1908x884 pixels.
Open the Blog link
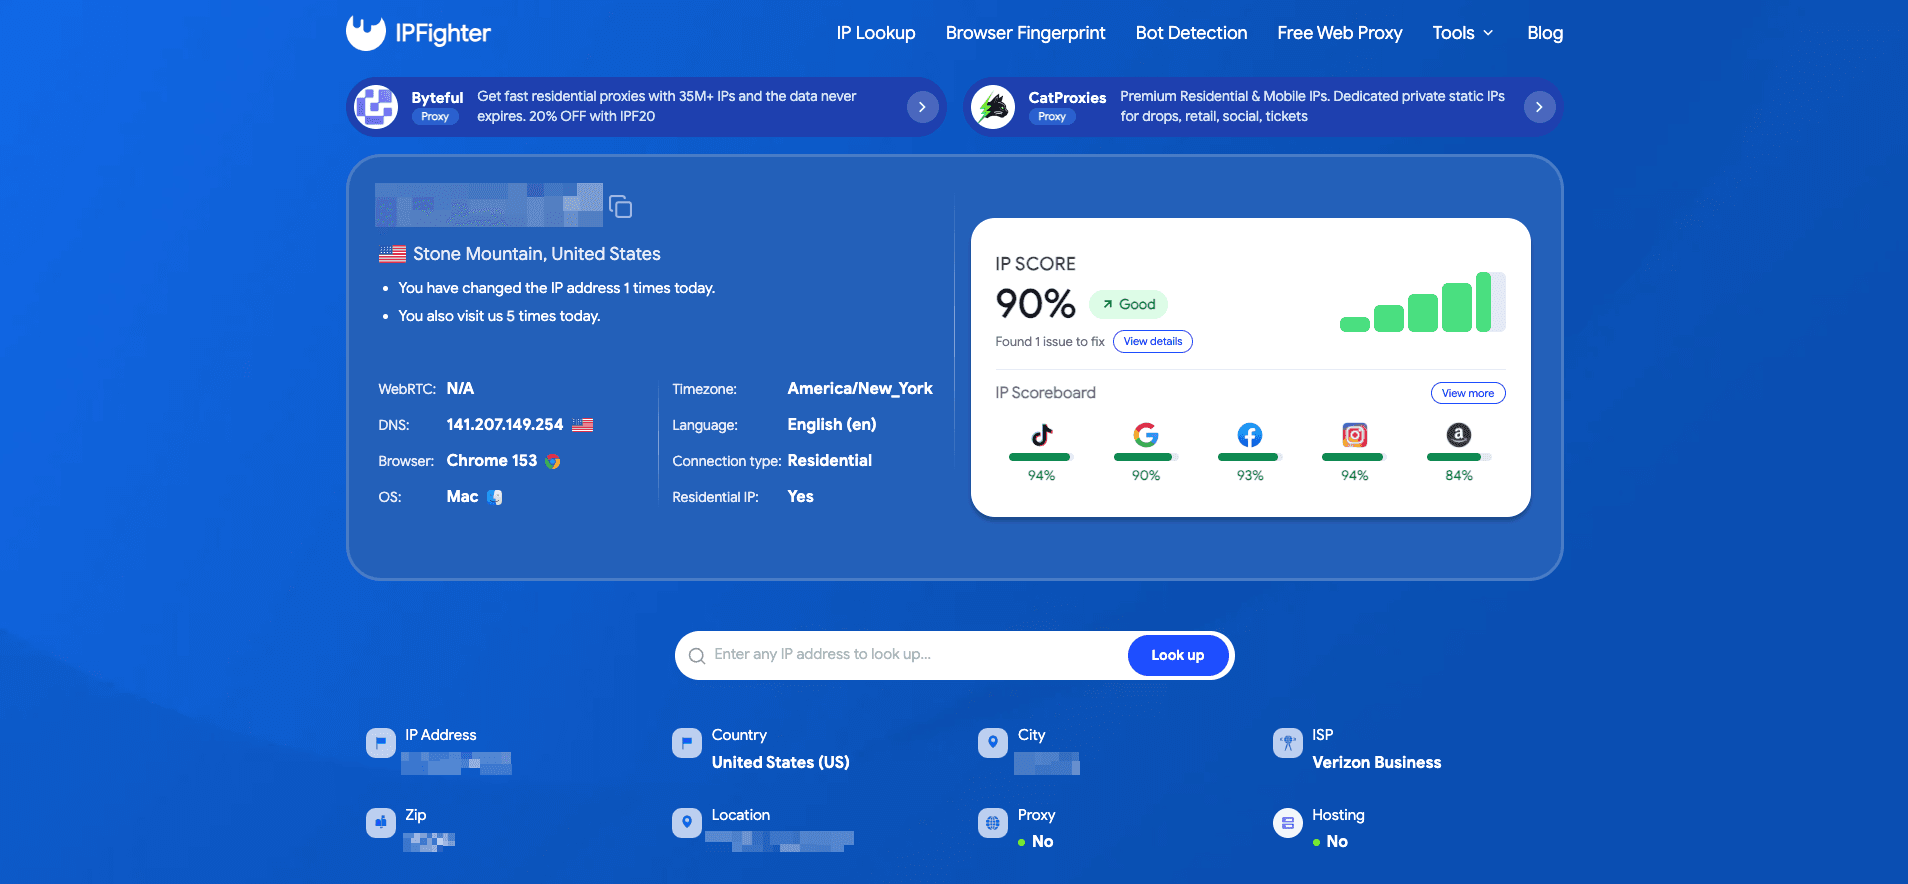(x=1545, y=33)
